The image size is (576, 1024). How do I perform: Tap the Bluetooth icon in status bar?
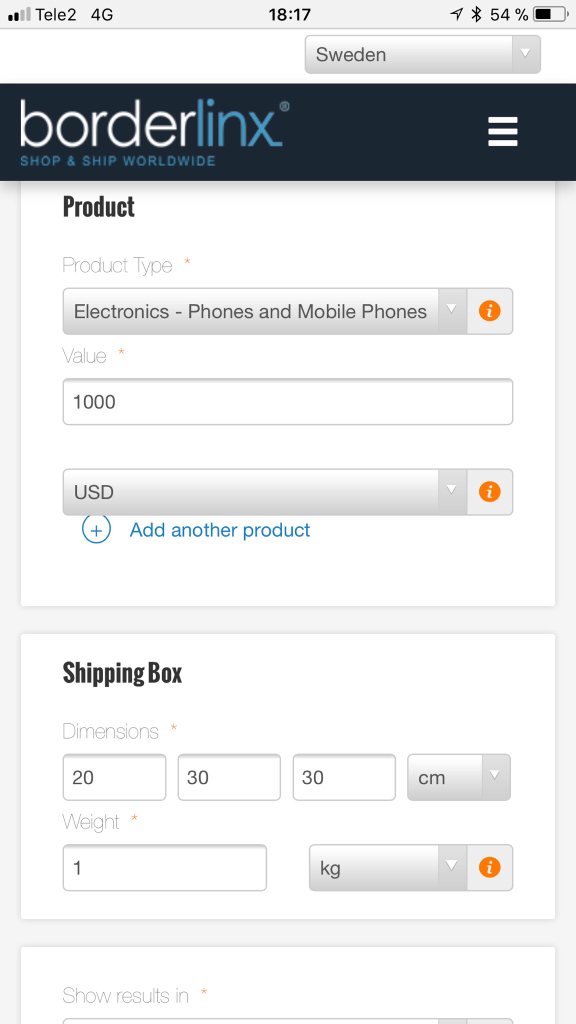tap(477, 14)
